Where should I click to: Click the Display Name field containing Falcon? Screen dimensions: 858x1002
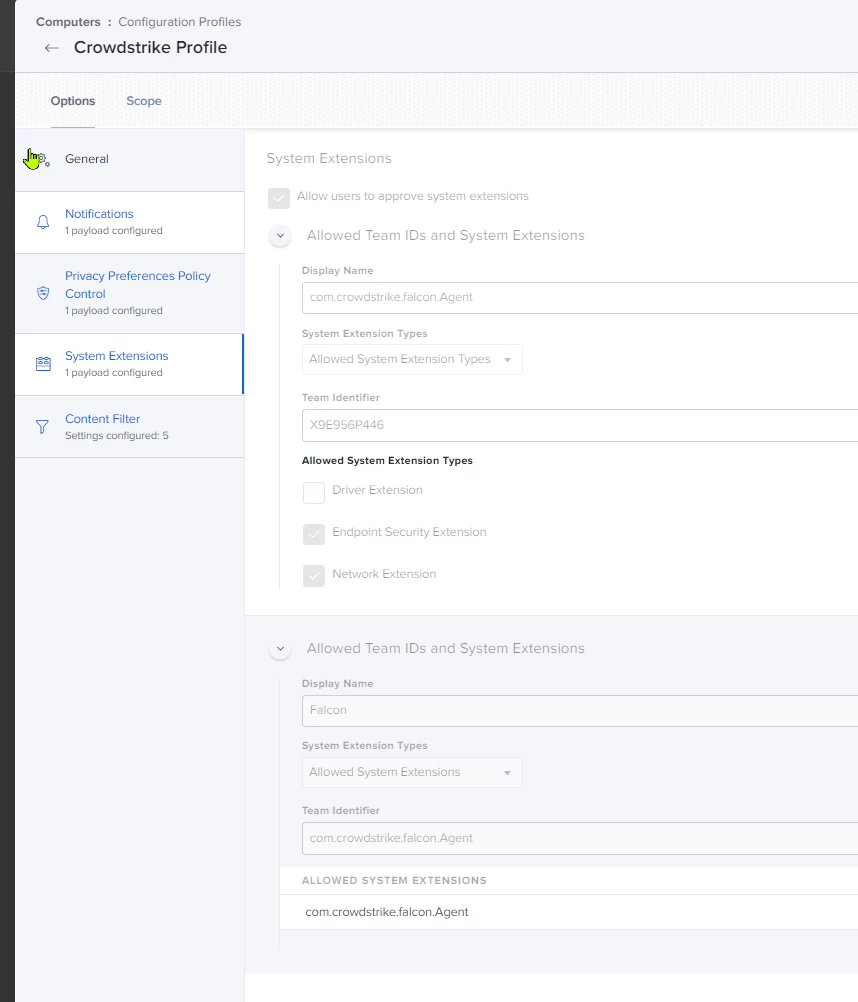[580, 711]
